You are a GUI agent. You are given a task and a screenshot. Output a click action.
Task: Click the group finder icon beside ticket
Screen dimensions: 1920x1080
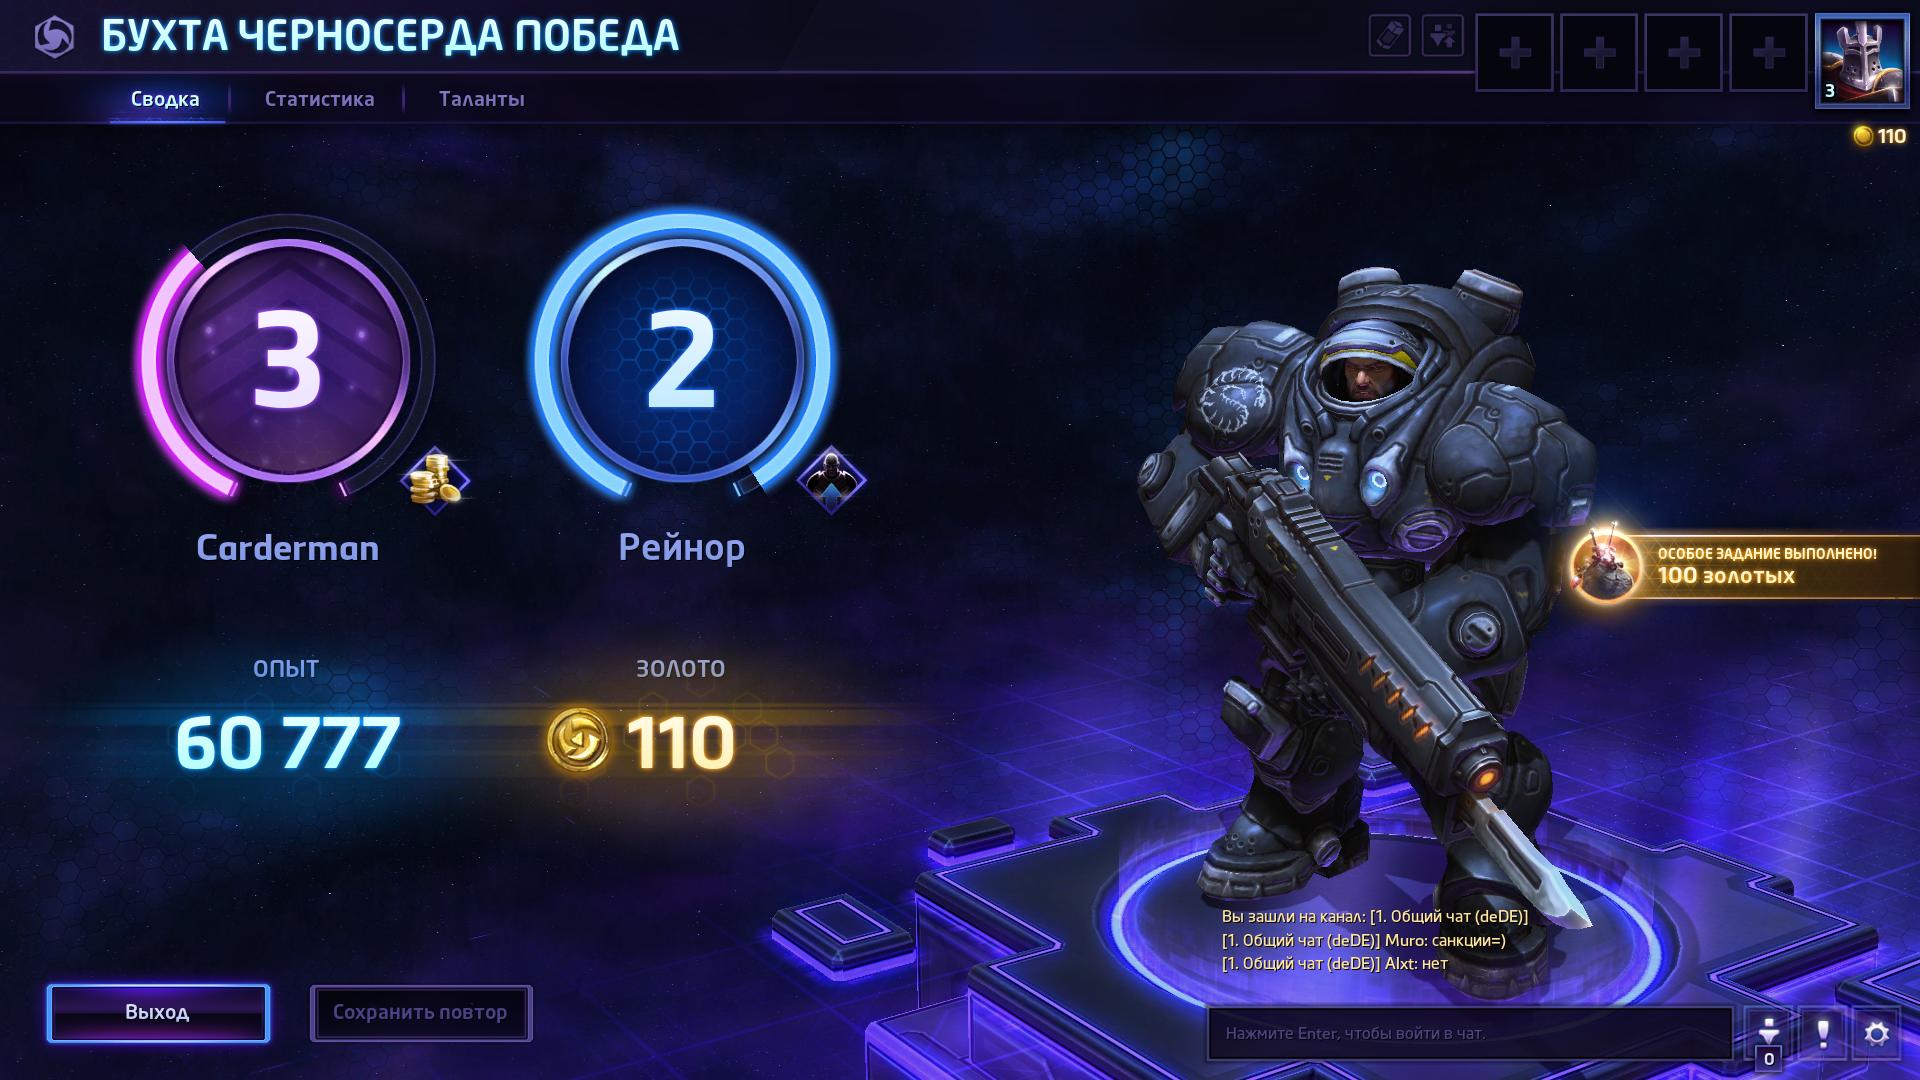pyautogui.click(x=1442, y=36)
